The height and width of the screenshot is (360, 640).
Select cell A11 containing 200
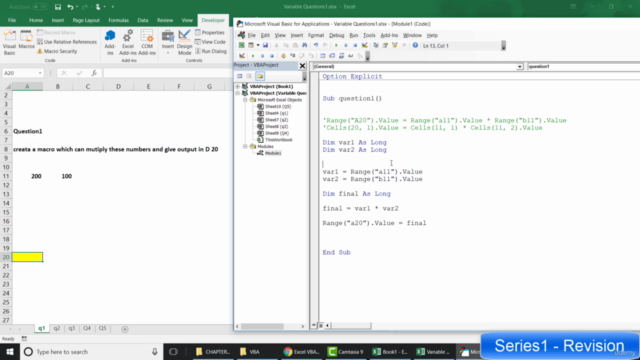[x=27, y=176]
